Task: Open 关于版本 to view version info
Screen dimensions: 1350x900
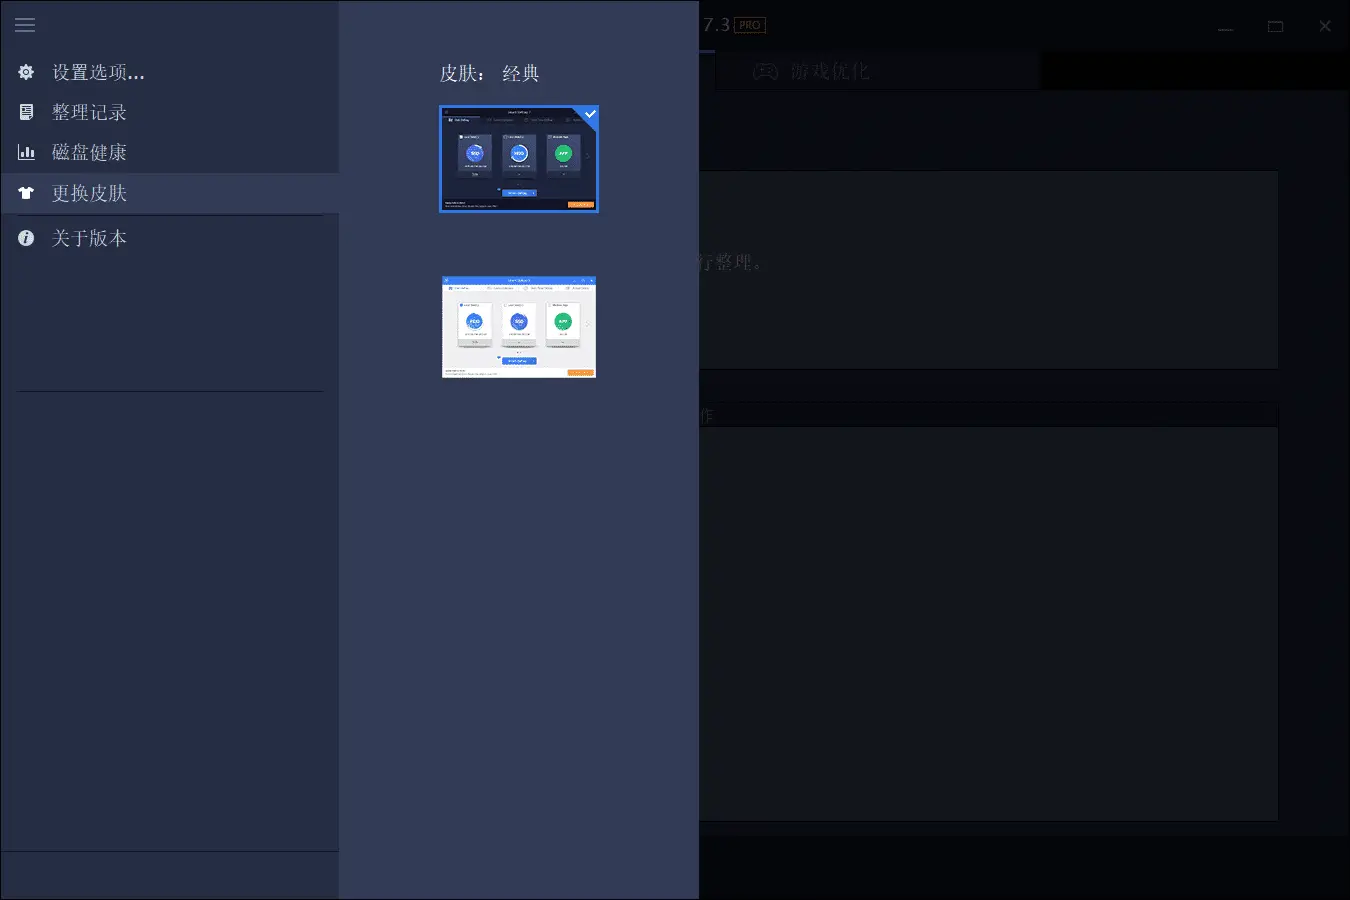Action: coord(89,238)
